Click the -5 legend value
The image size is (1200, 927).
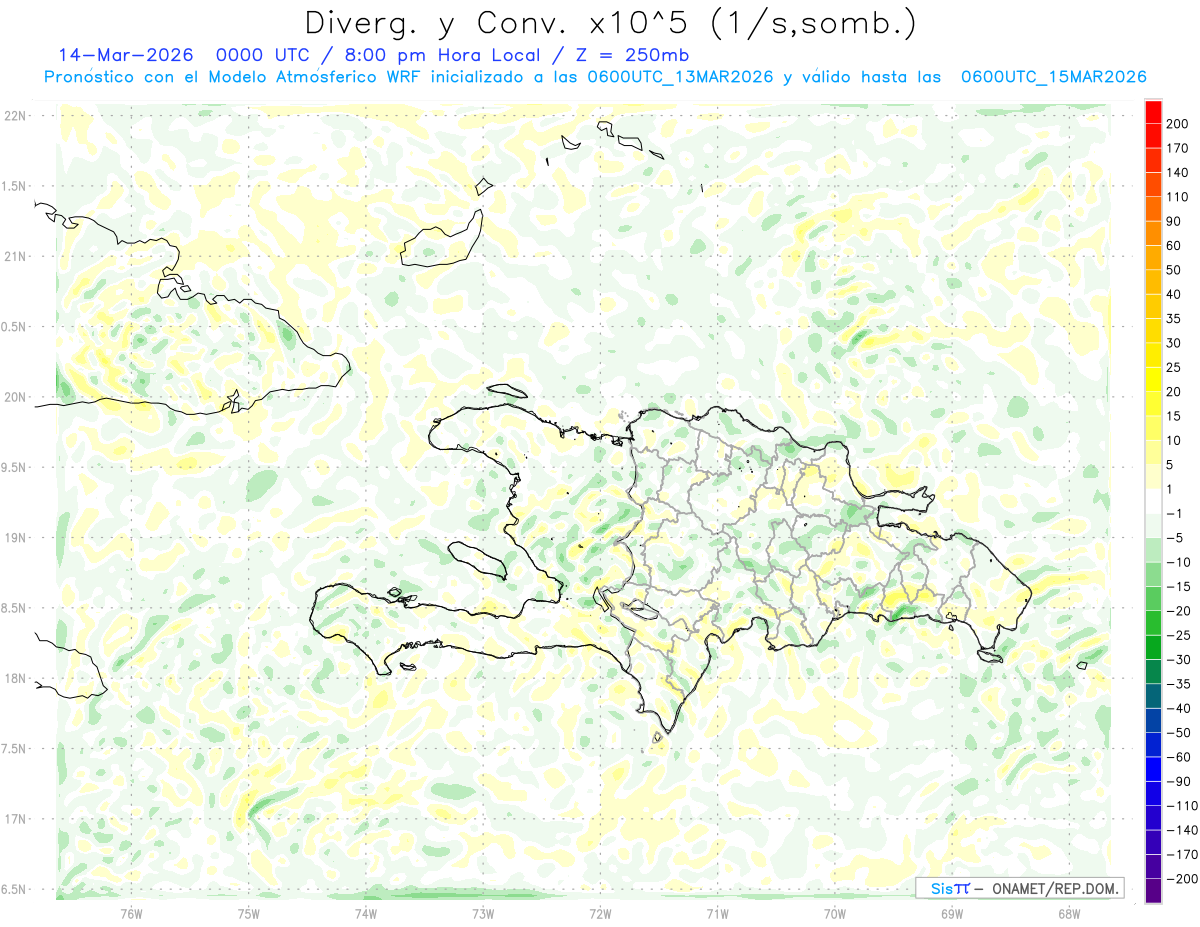[x=1176, y=538]
